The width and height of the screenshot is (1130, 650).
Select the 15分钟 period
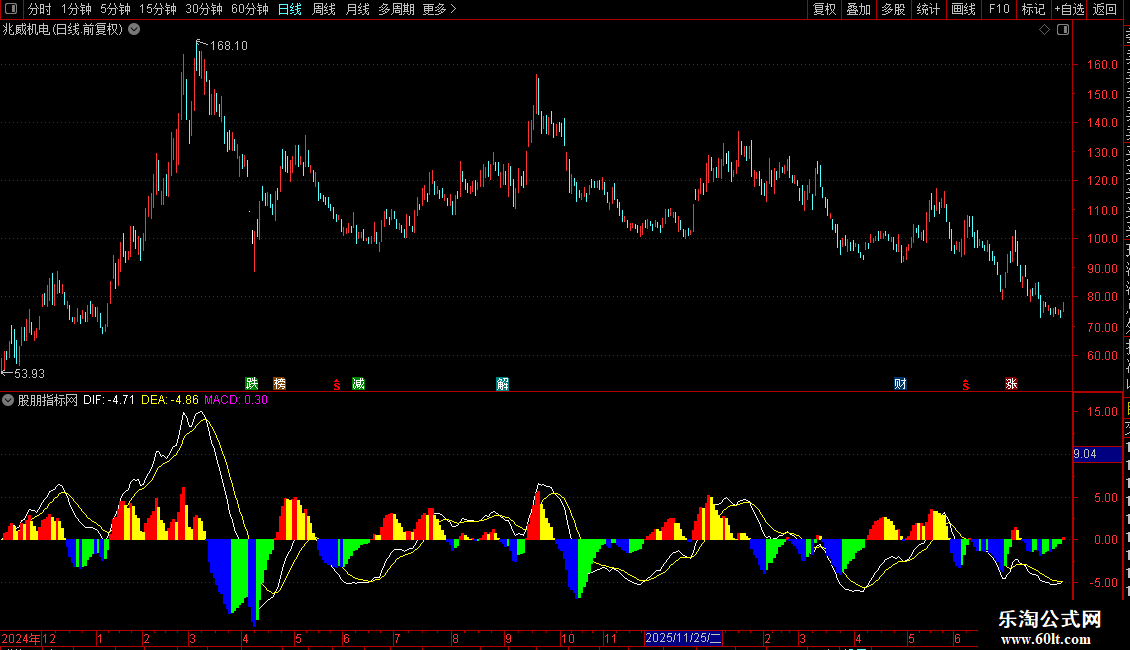158,9
